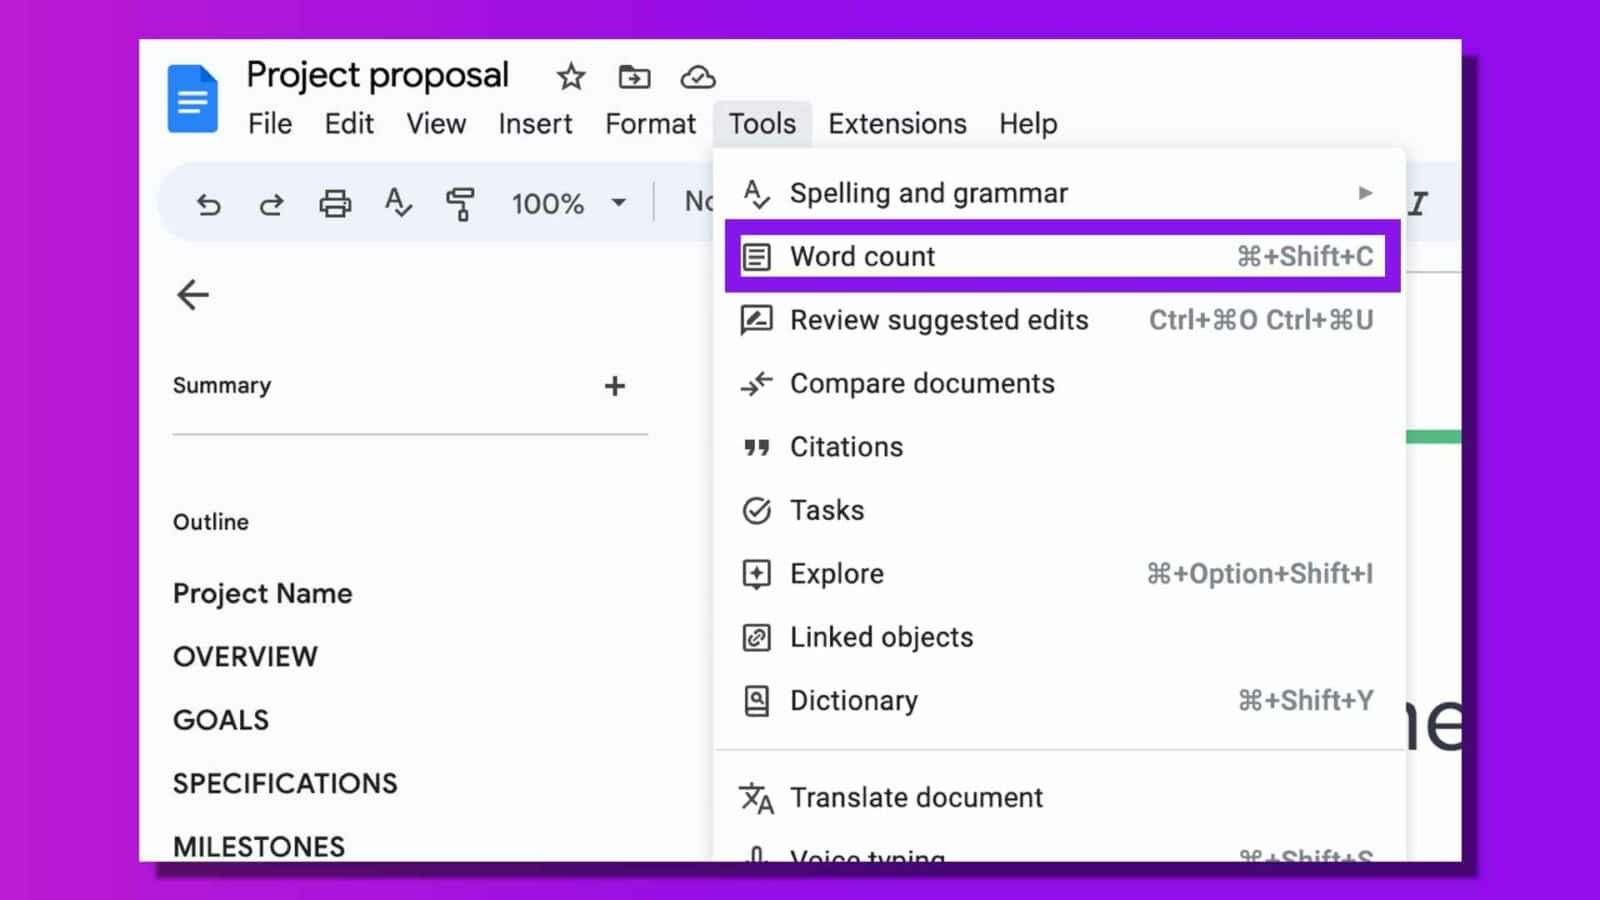
Task: Open the 100% zoom dropdown
Action: pyautogui.click(x=569, y=204)
